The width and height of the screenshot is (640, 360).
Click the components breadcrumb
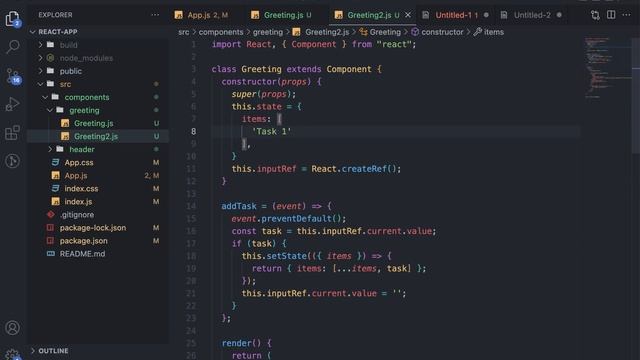(x=221, y=32)
